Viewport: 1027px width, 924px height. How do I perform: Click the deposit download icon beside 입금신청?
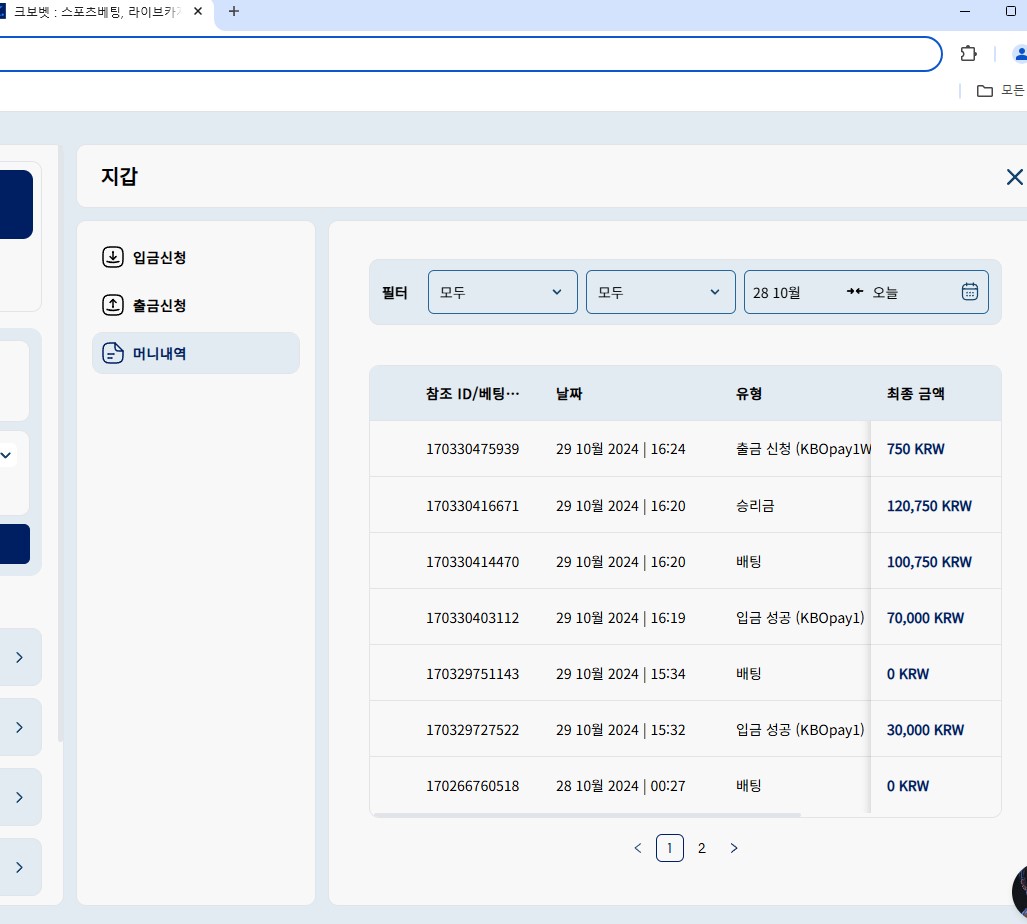click(113, 257)
